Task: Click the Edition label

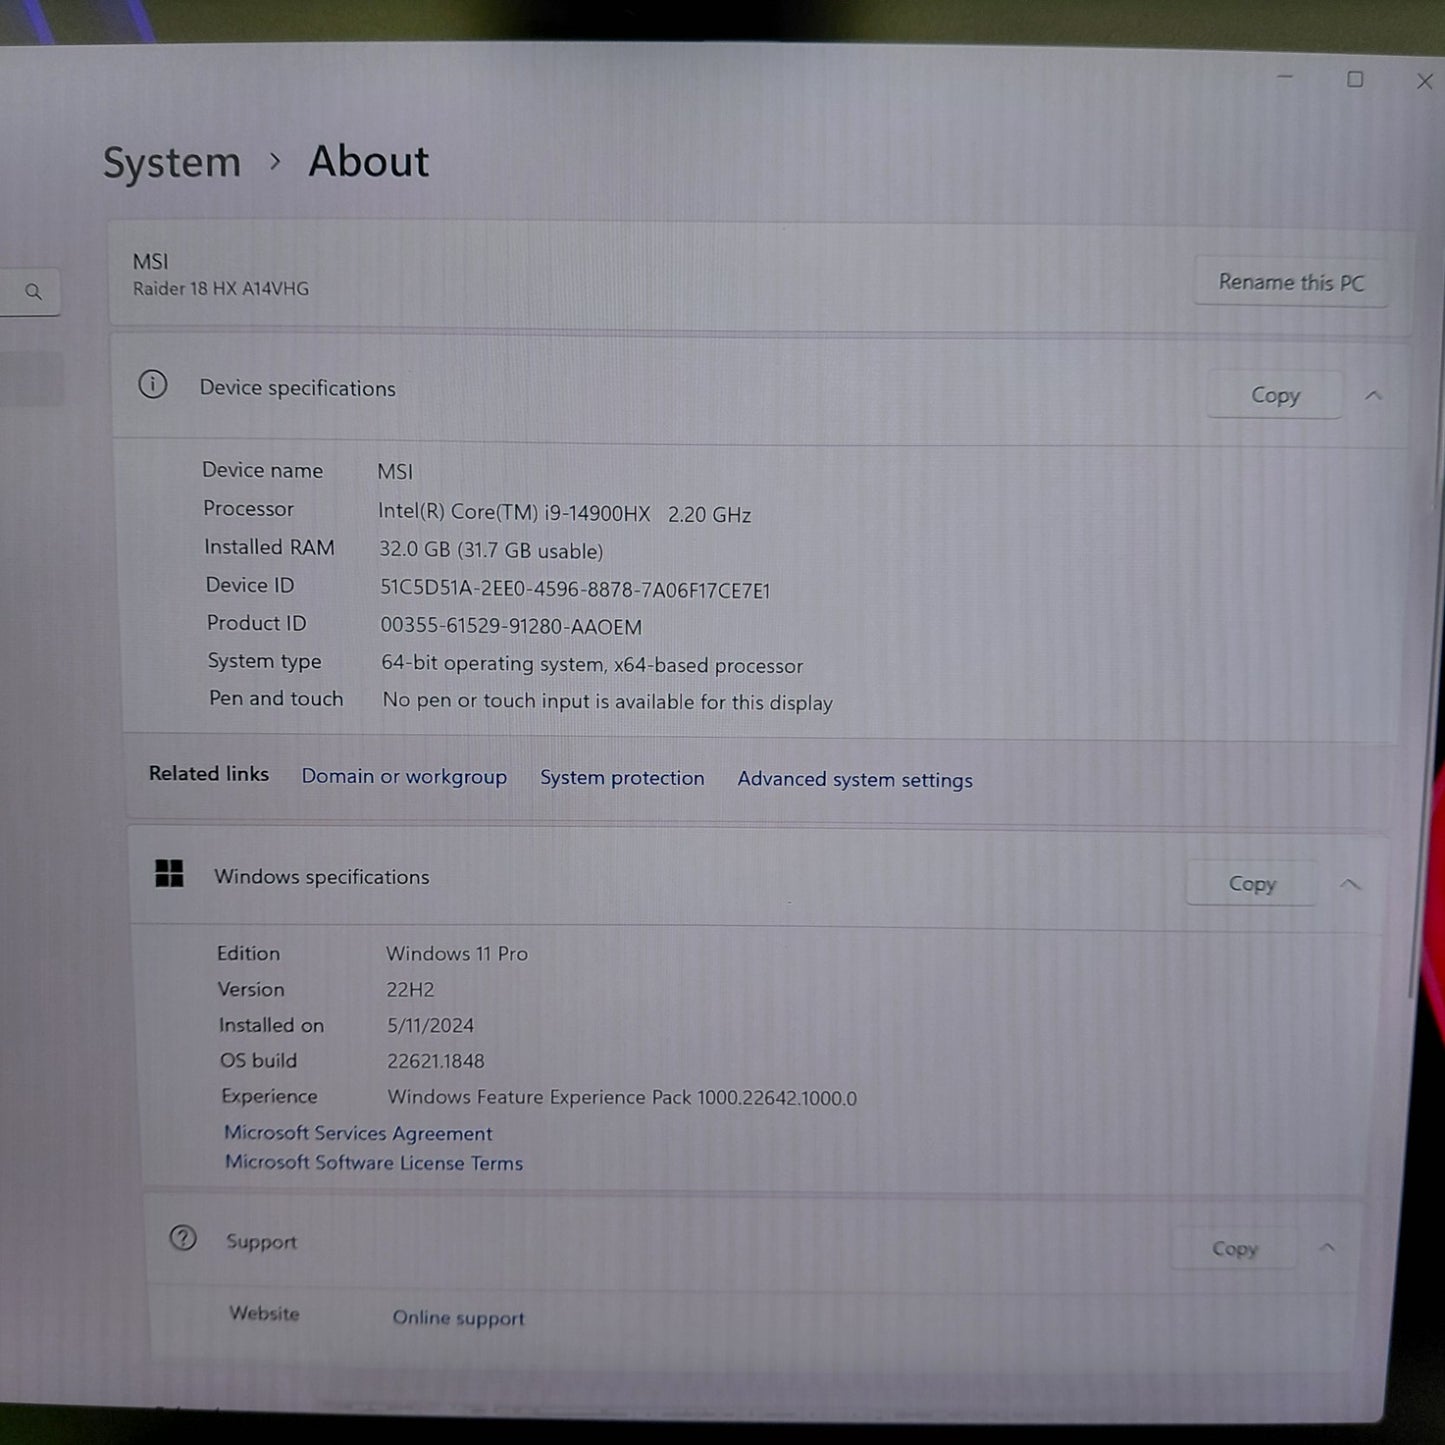Action: tap(248, 954)
